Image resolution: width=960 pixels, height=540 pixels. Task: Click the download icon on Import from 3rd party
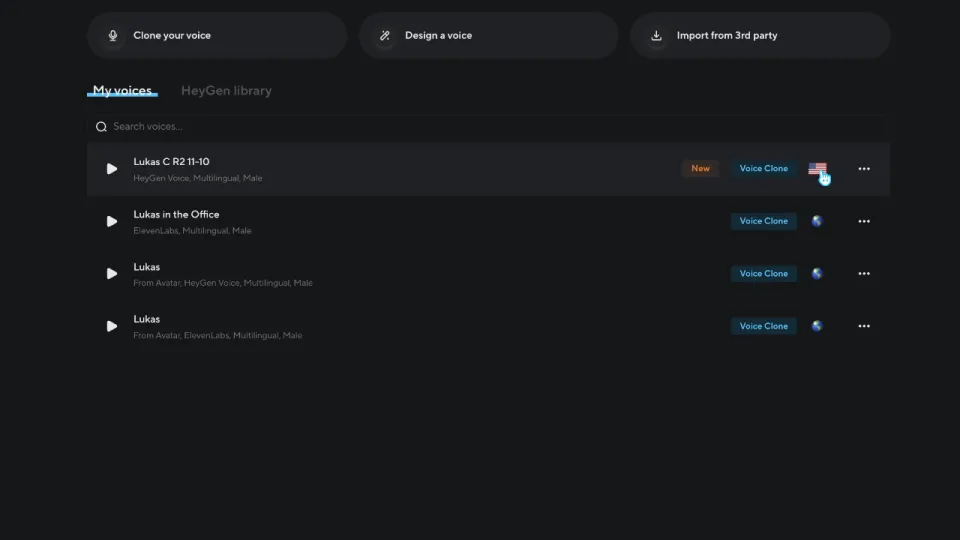click(x=656, y=36)
